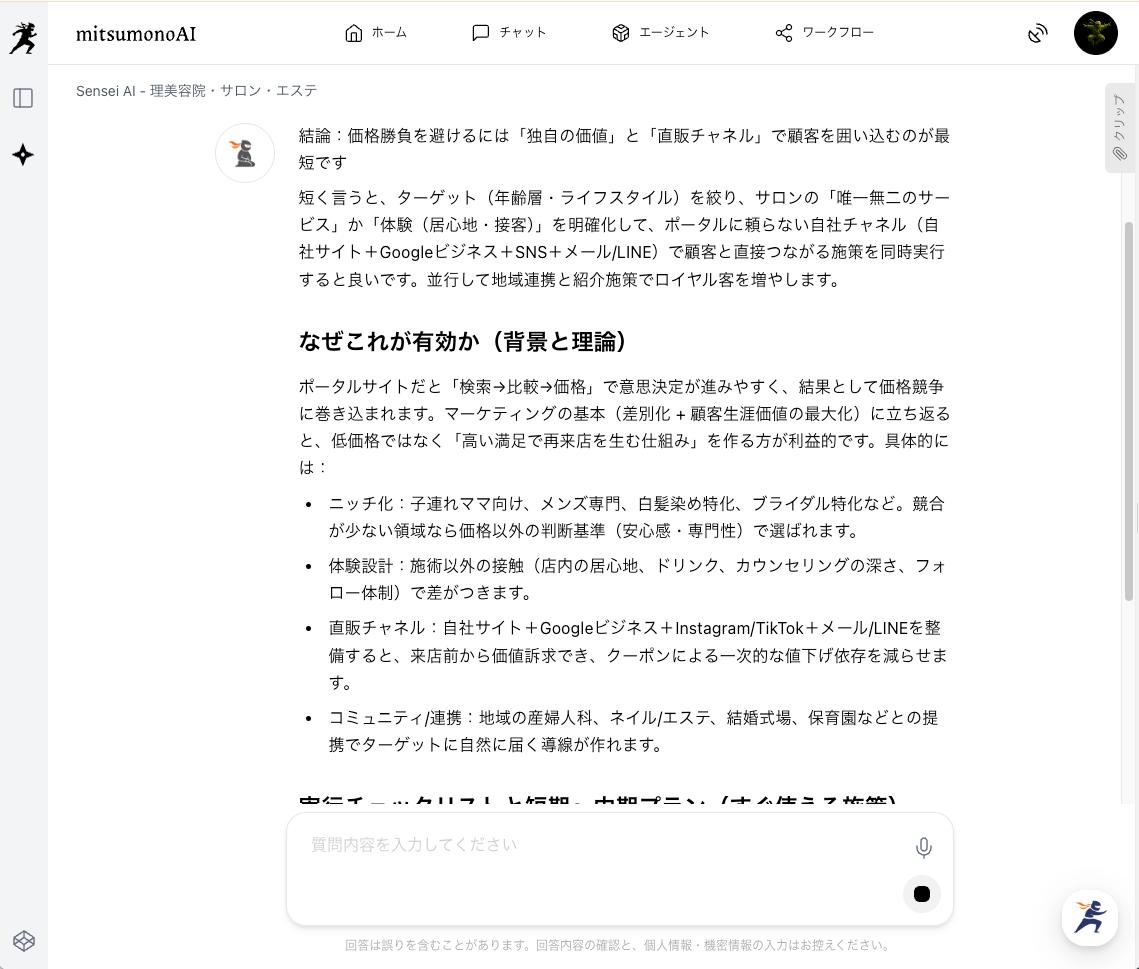
Task: Expand the クリップ side panel tab
Action: pos(1119,128)
